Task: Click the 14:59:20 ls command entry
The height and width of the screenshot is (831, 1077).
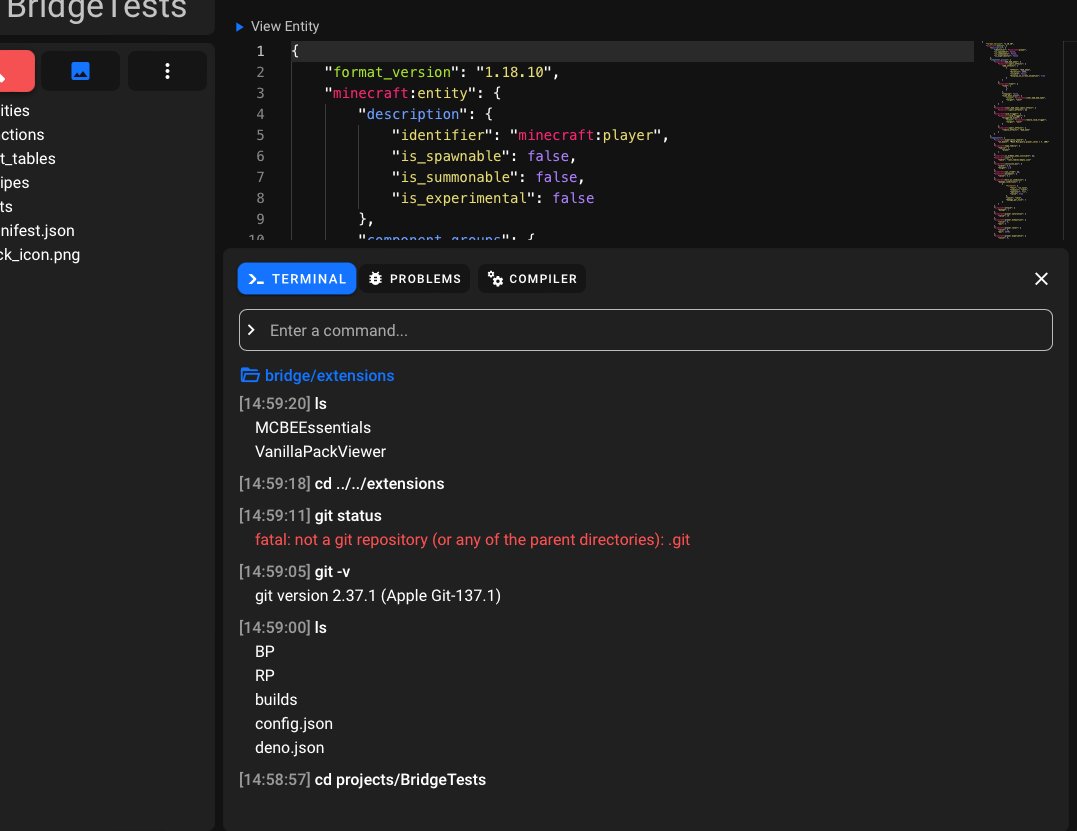Action: [x=283, y=404]
